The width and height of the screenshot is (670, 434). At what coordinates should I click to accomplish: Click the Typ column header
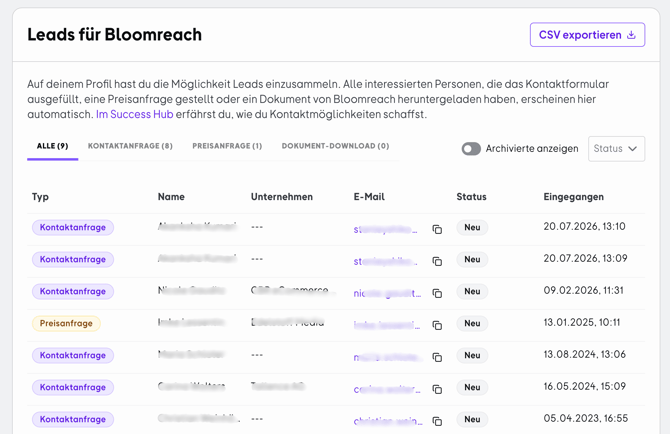[40, 197]
